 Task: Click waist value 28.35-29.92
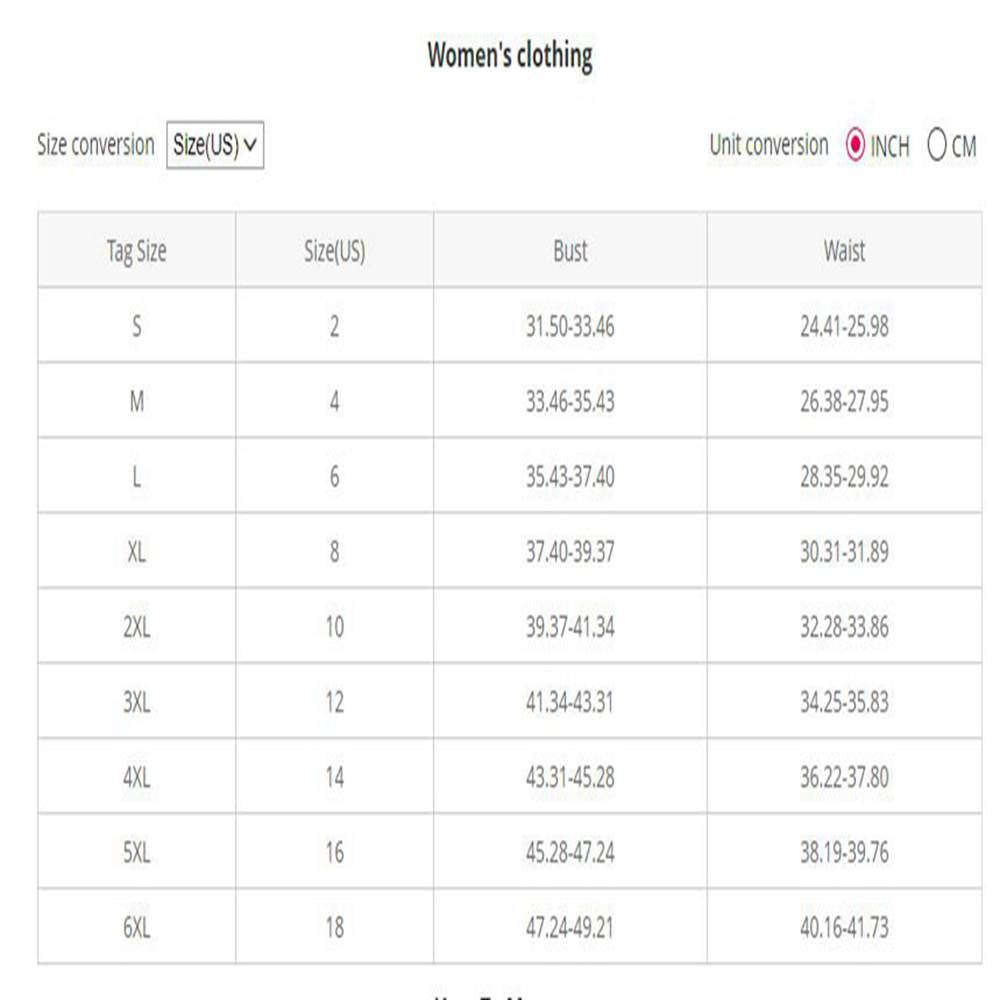pyautogui.click(x=844, y=476)
